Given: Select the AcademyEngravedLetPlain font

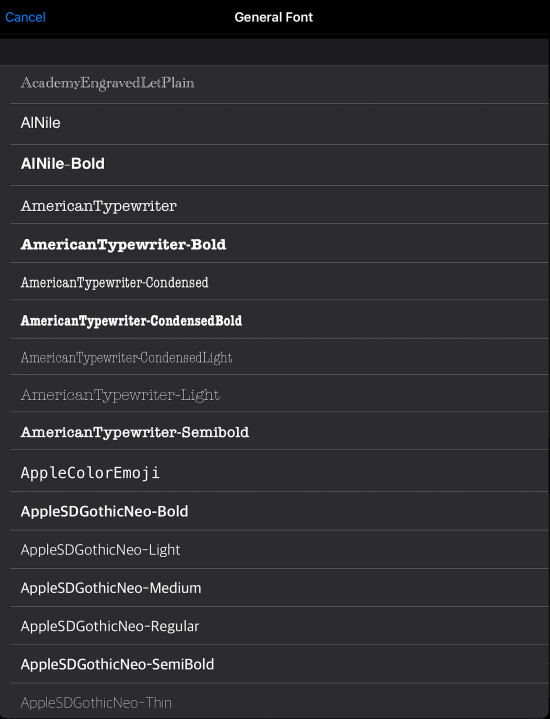Looking at the screenshot, I should point(275,84).
